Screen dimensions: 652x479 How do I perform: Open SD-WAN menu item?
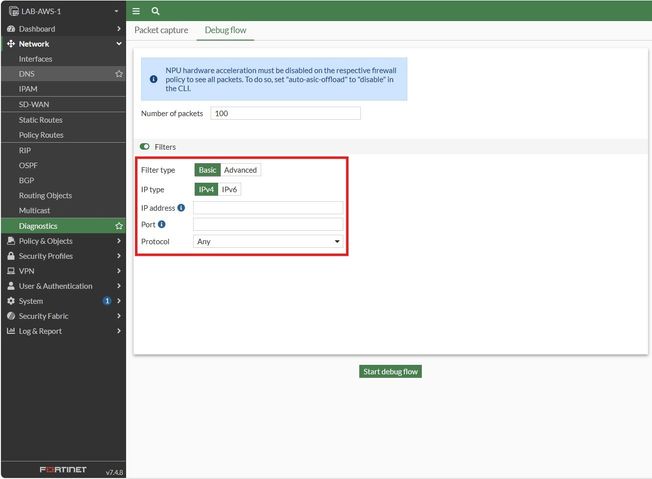click(x=63, y=104)
